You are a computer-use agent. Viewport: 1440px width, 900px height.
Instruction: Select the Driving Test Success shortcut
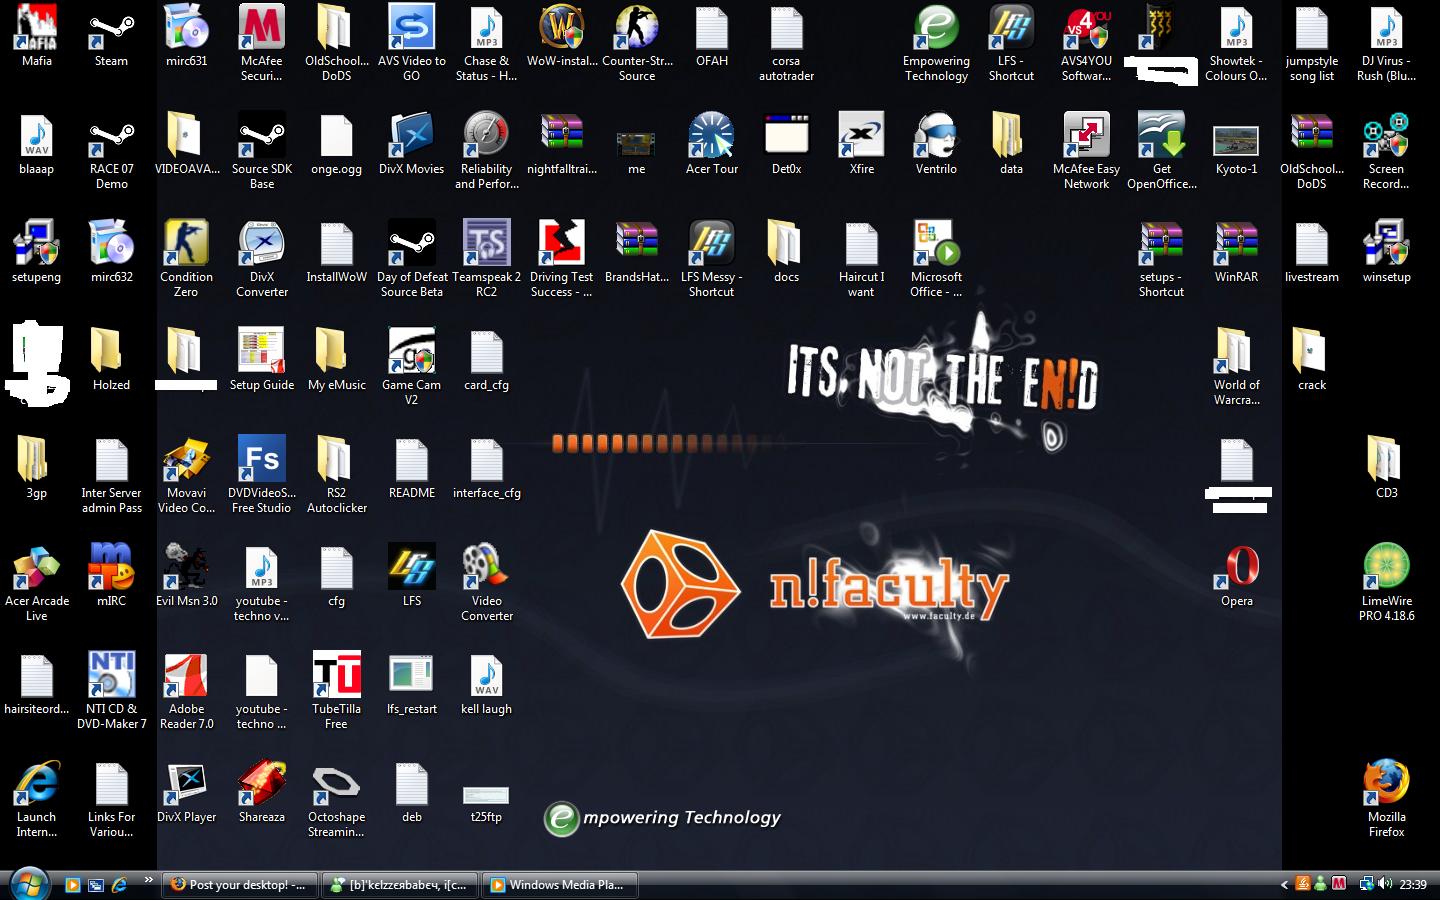tap(561, 259)
